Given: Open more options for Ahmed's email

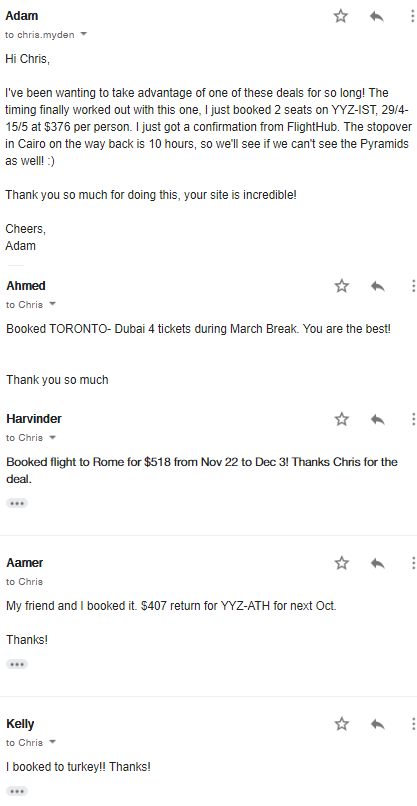Looking at the screenshot, I should click(x=413, y=286).
